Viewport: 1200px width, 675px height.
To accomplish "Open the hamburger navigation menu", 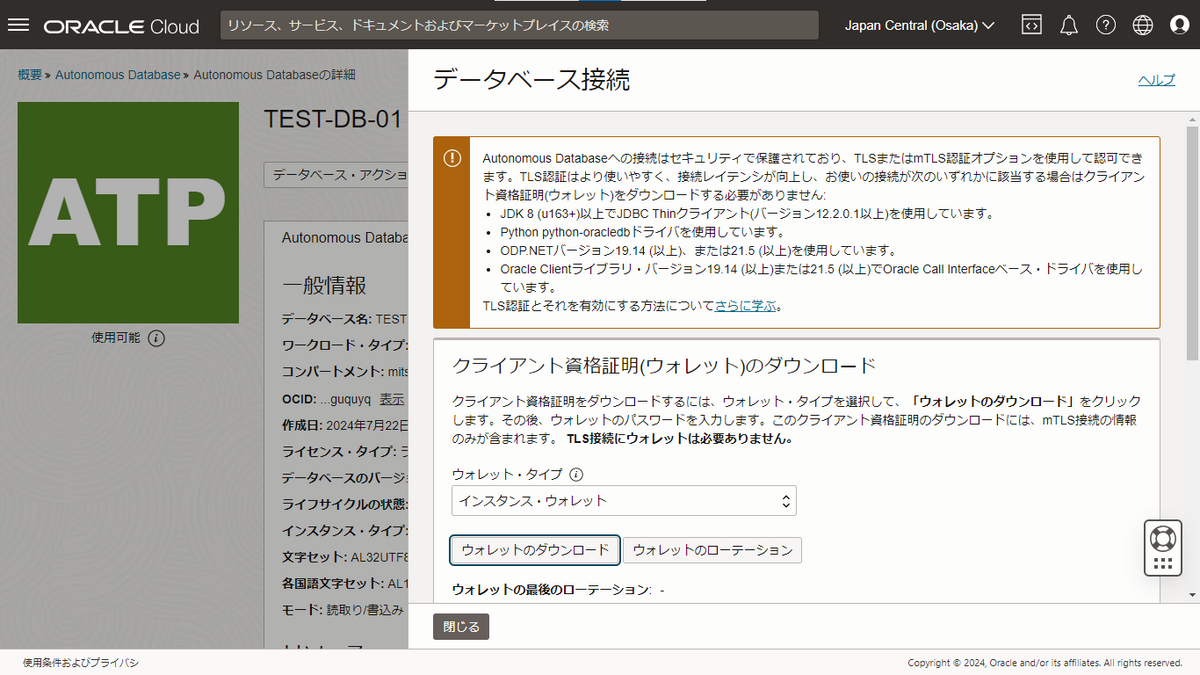I will [x=18, y=25].
